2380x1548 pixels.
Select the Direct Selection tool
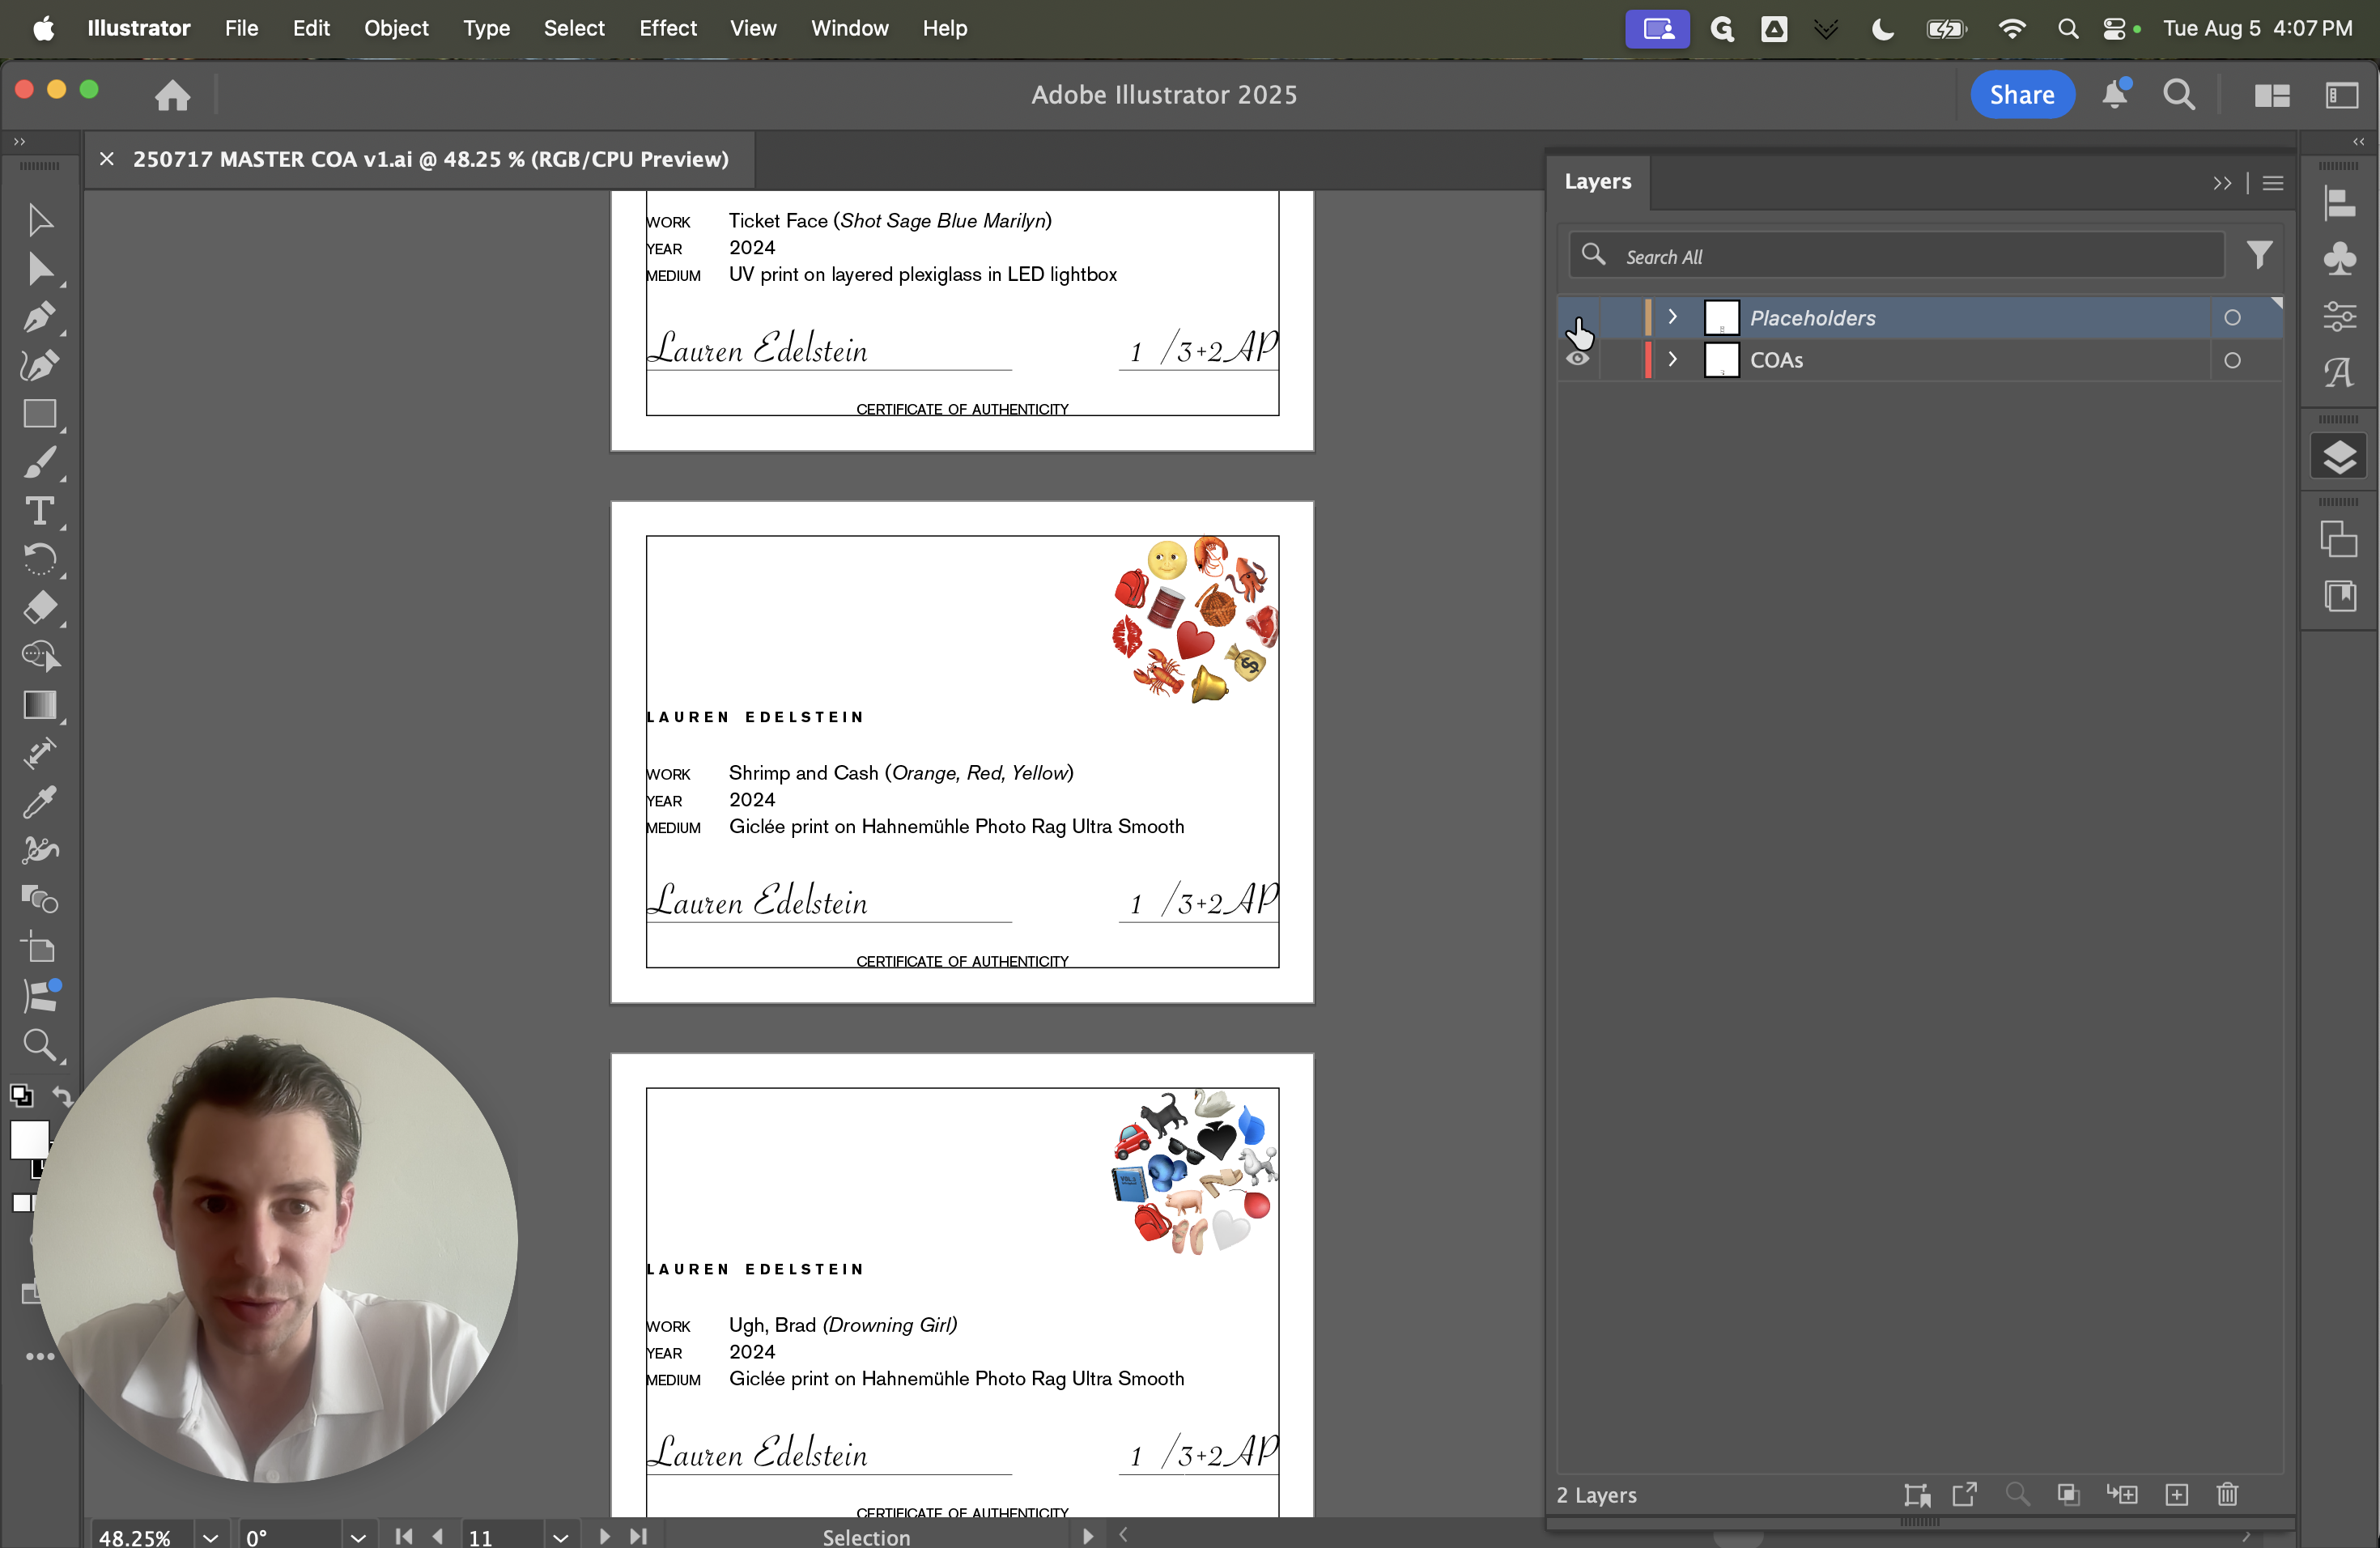(40, 269)
